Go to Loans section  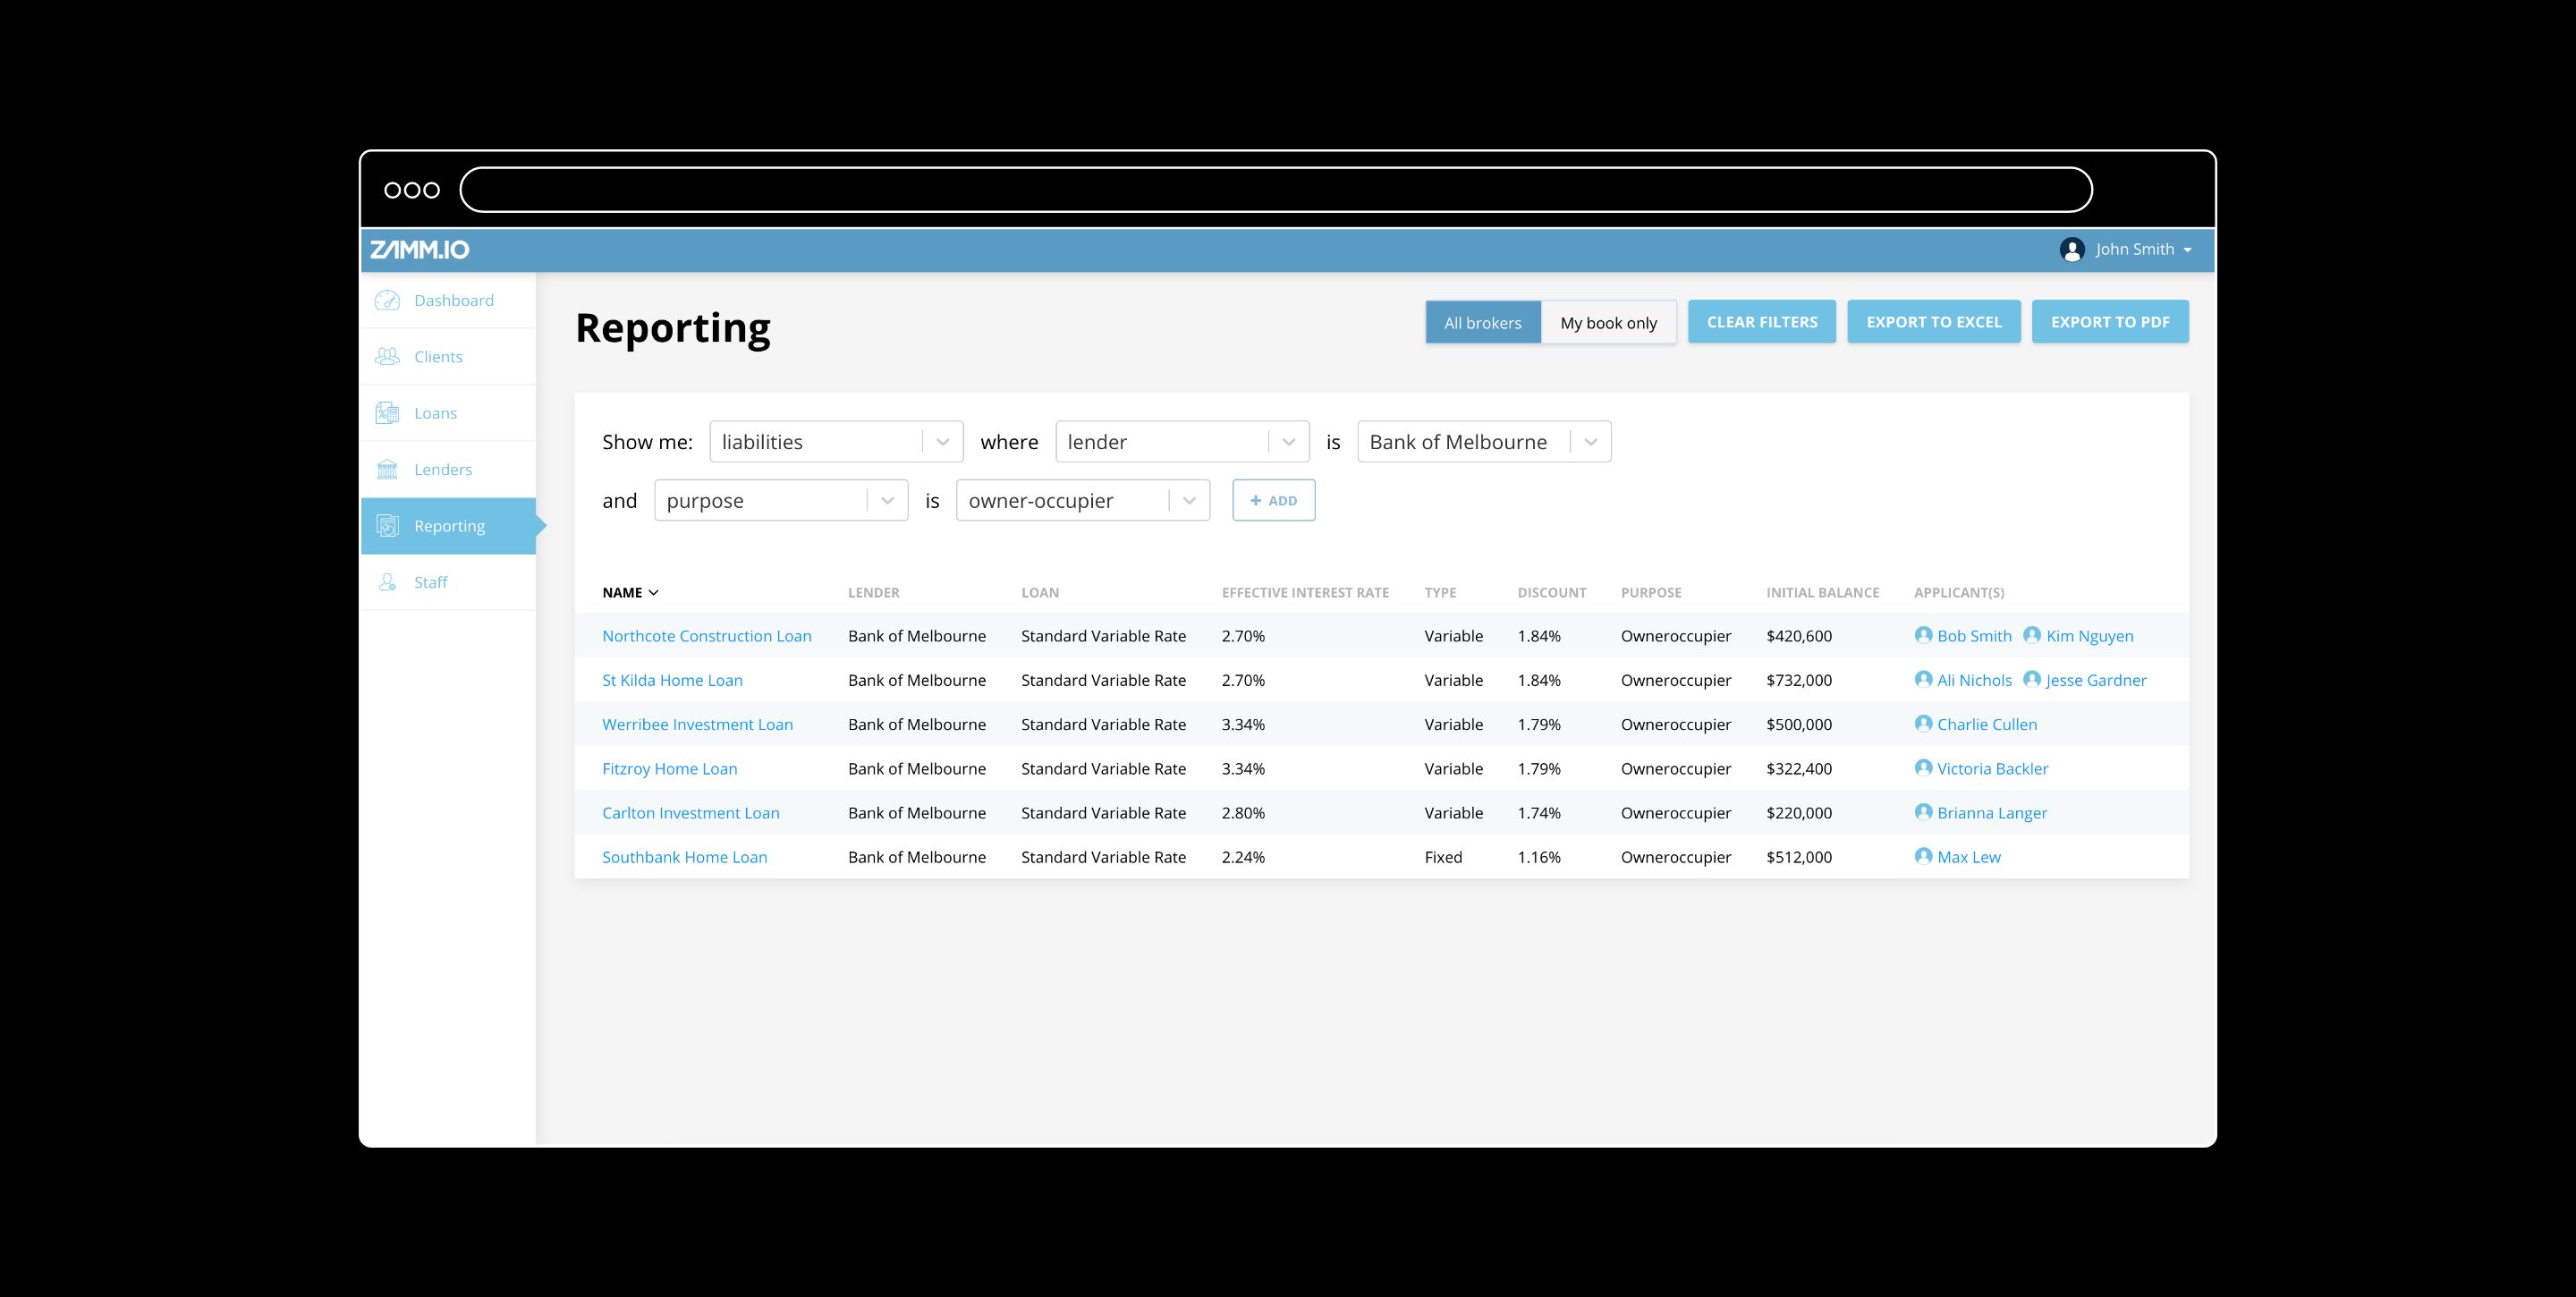tap(448, 413)
